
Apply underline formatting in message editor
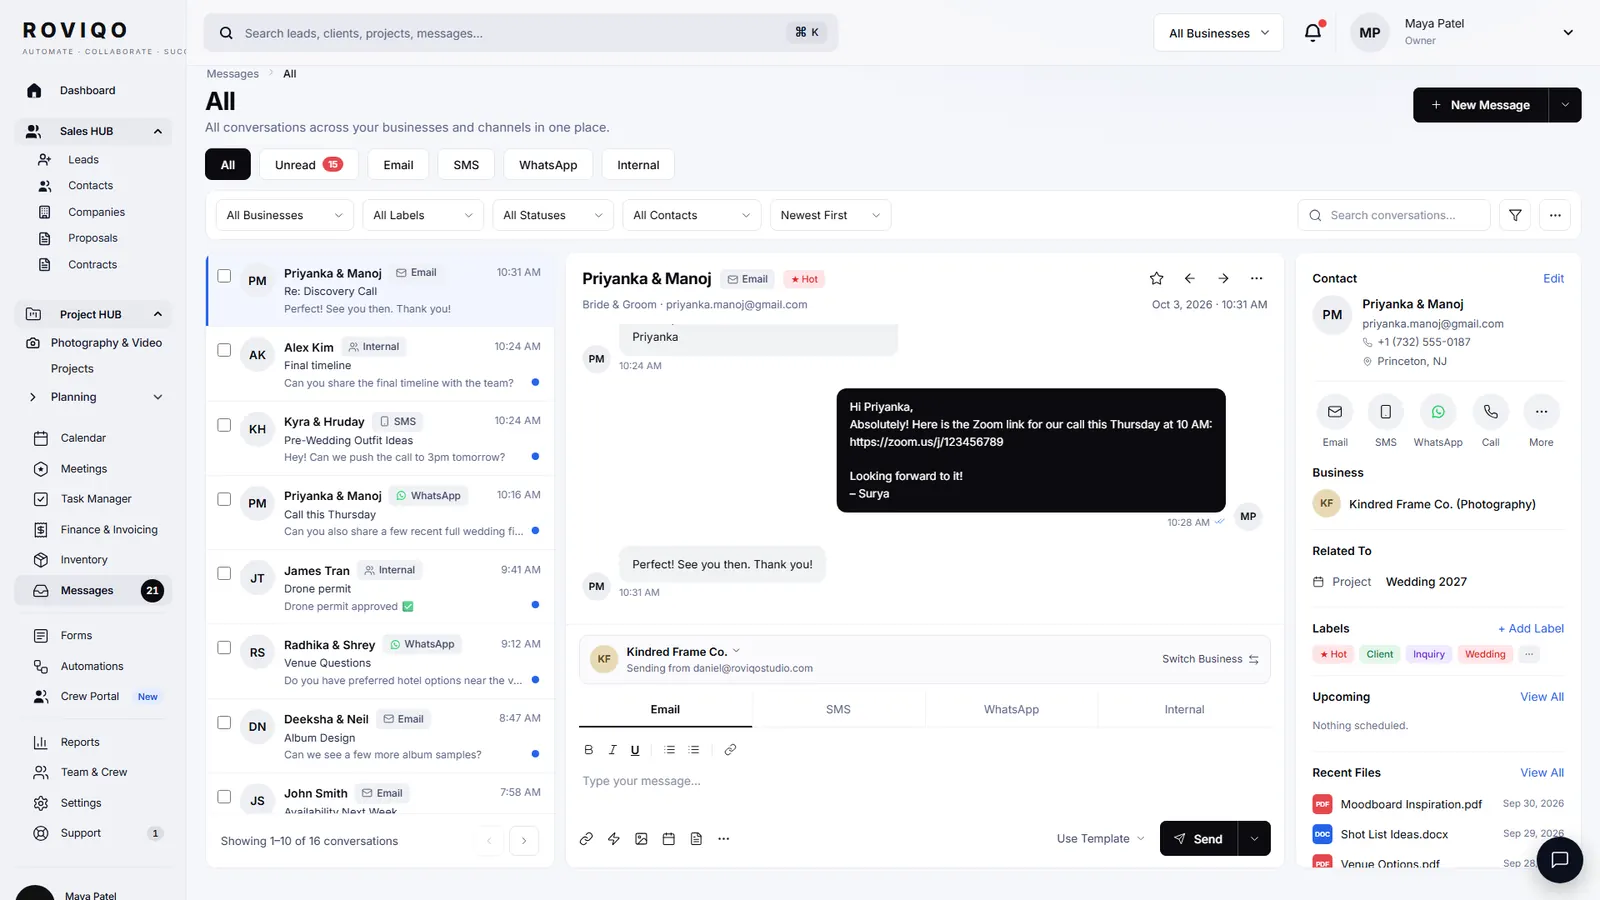635,749
